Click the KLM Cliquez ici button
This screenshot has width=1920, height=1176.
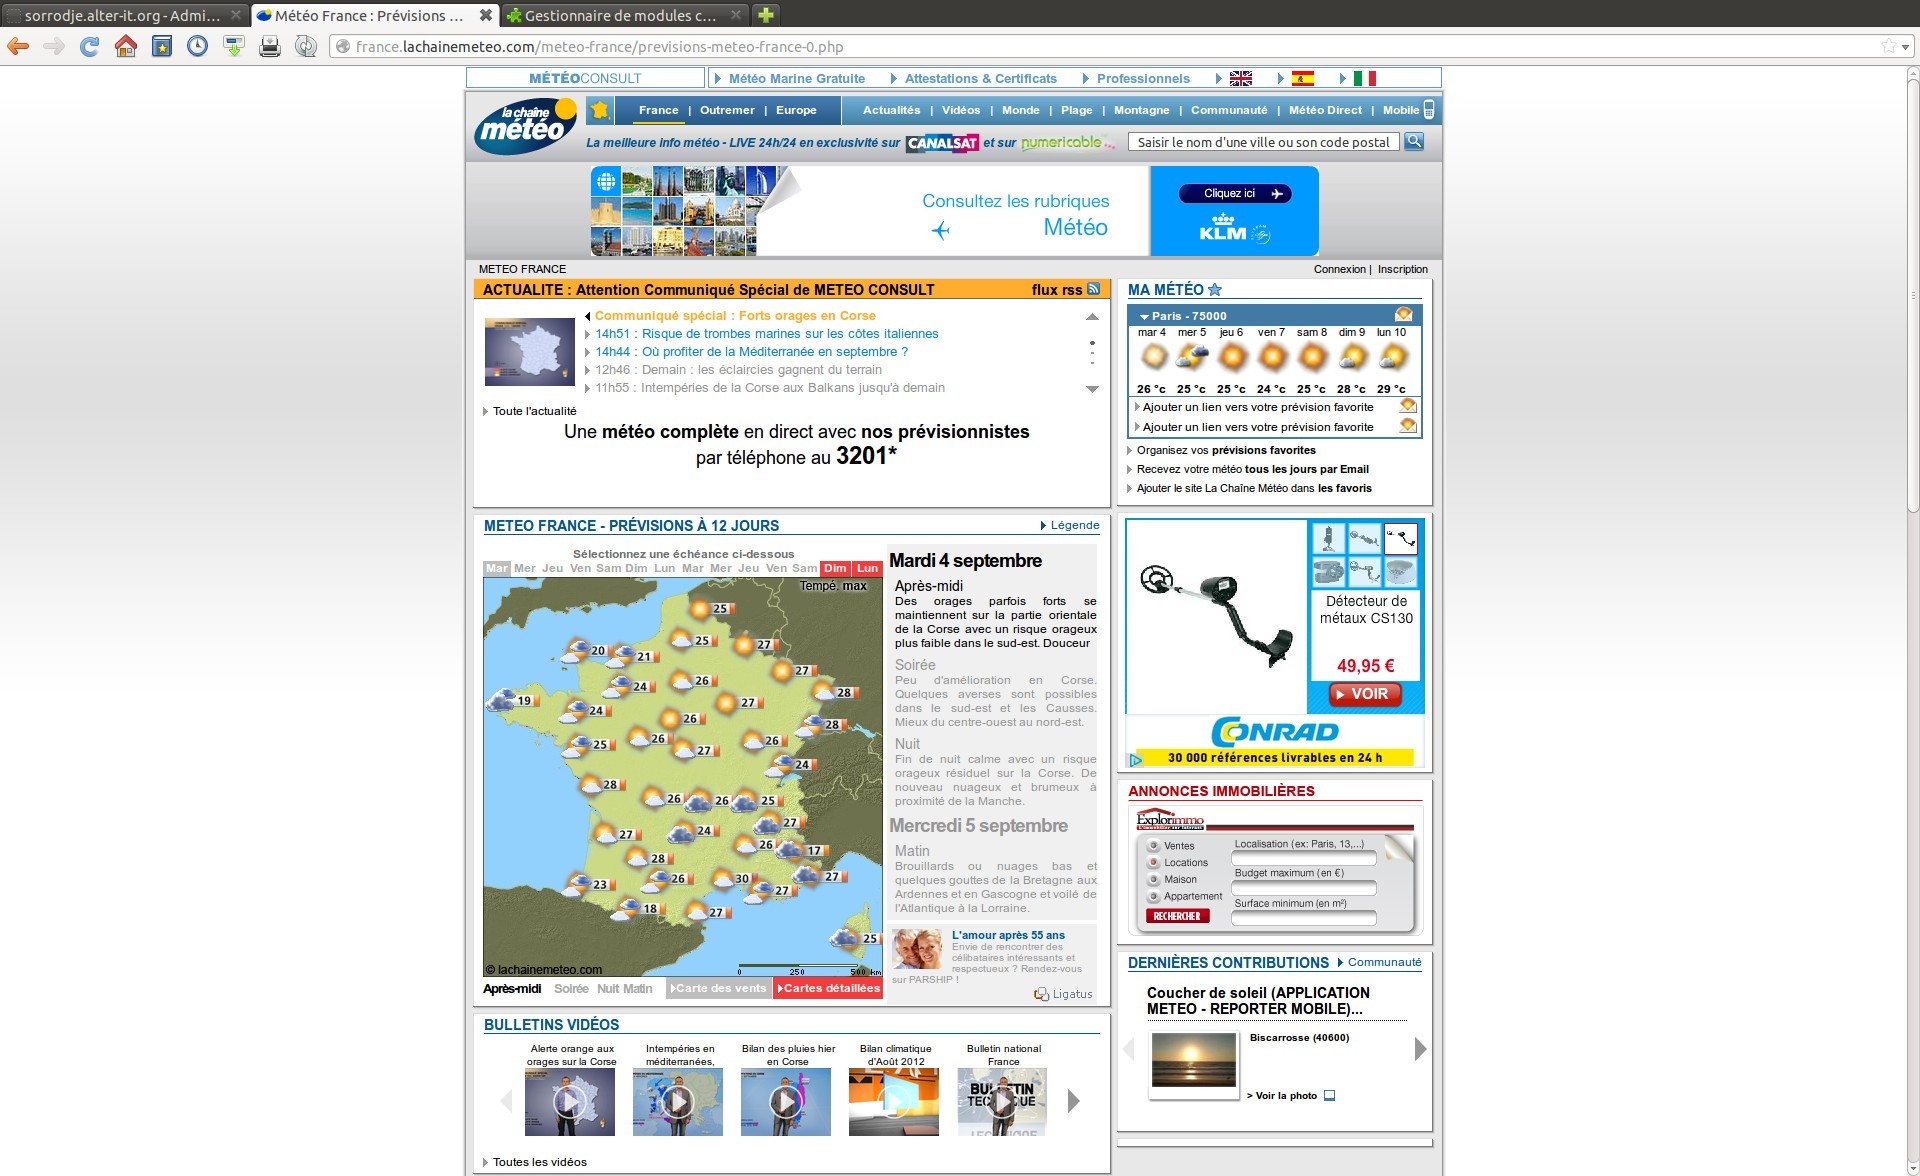pyautogui.click(x=1235, y=194)
